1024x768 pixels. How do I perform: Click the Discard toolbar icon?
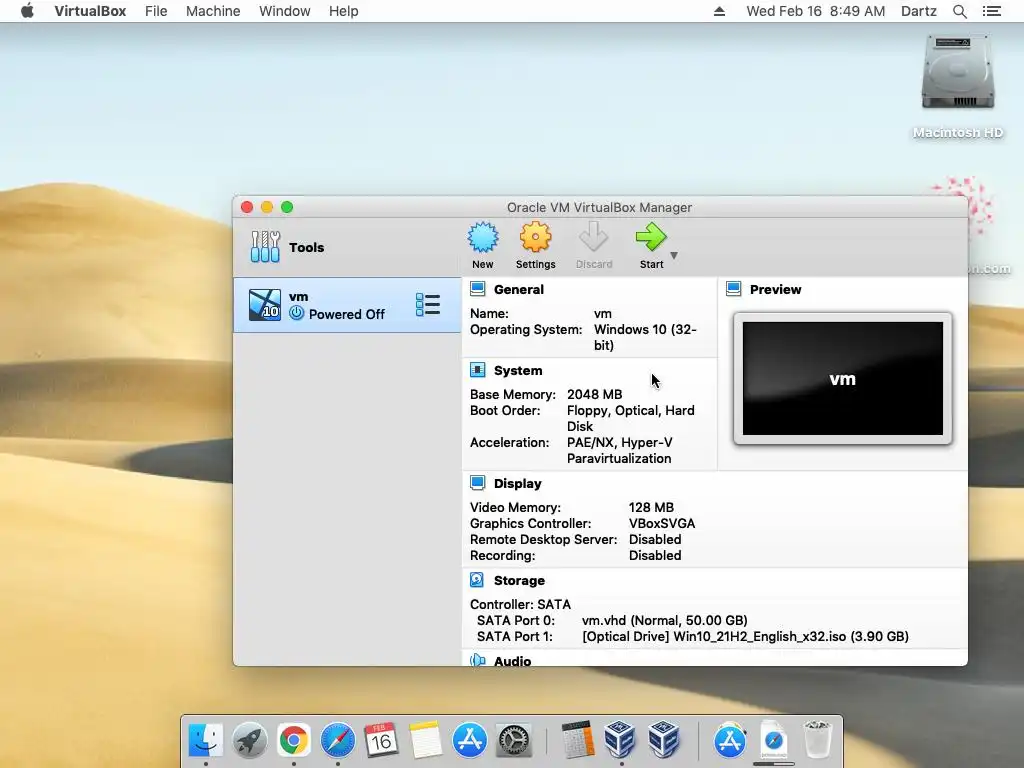594,237
